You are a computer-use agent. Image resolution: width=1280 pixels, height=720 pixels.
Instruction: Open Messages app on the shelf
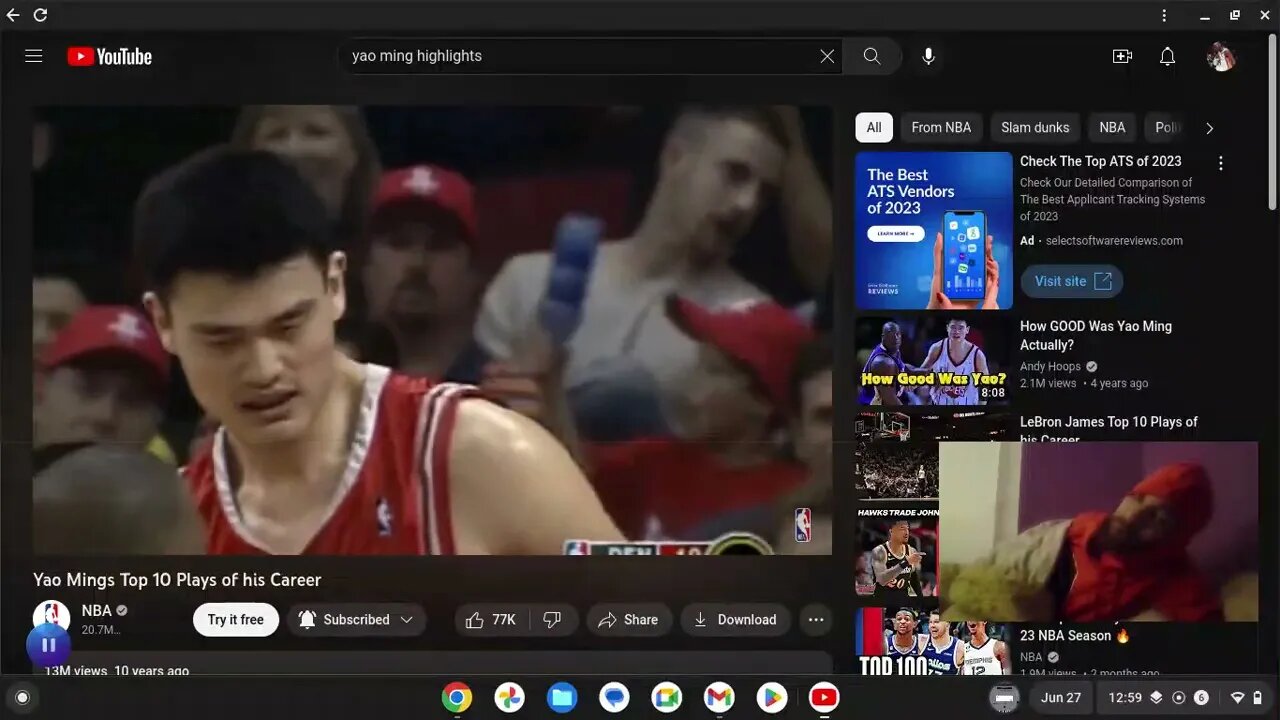(x=614, y=697)
